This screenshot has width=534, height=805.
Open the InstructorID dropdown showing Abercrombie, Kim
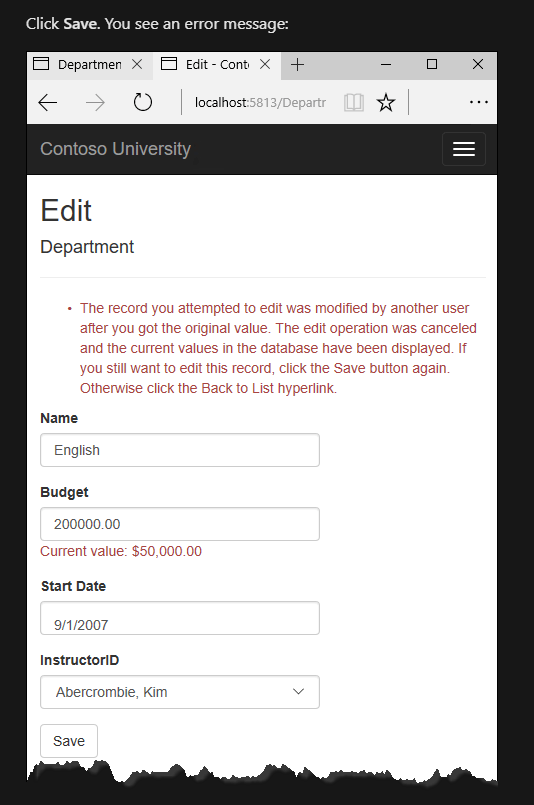180,692
